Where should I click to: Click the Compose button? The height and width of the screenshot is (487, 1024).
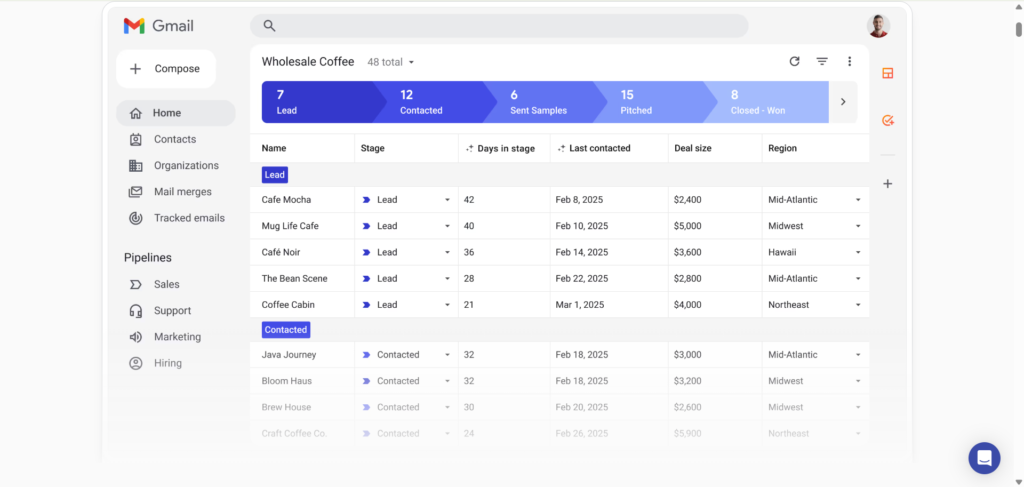click(166, 69)
